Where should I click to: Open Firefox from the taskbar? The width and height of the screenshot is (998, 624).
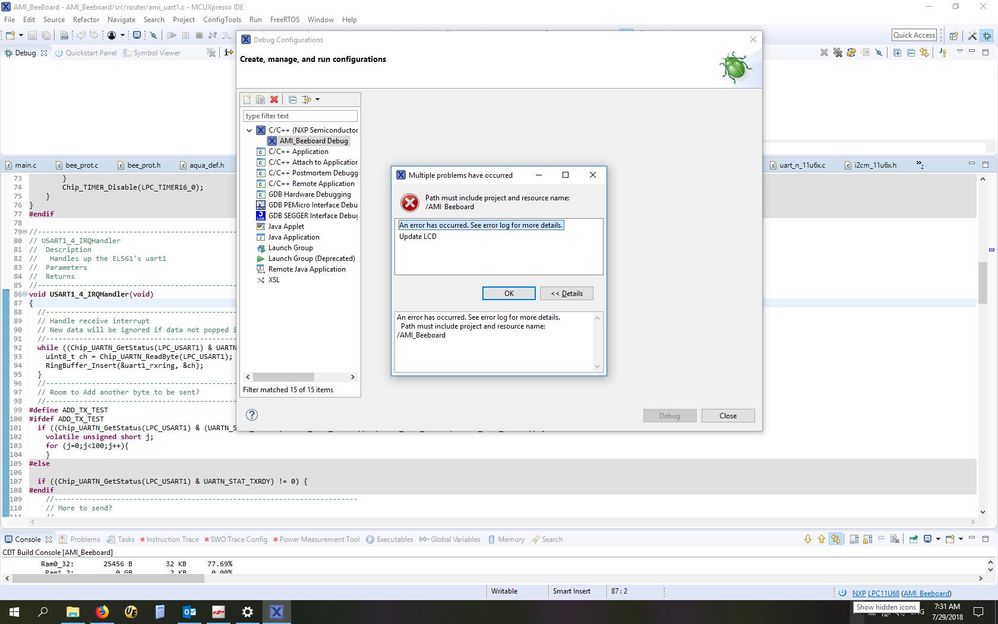click(102, 612)
